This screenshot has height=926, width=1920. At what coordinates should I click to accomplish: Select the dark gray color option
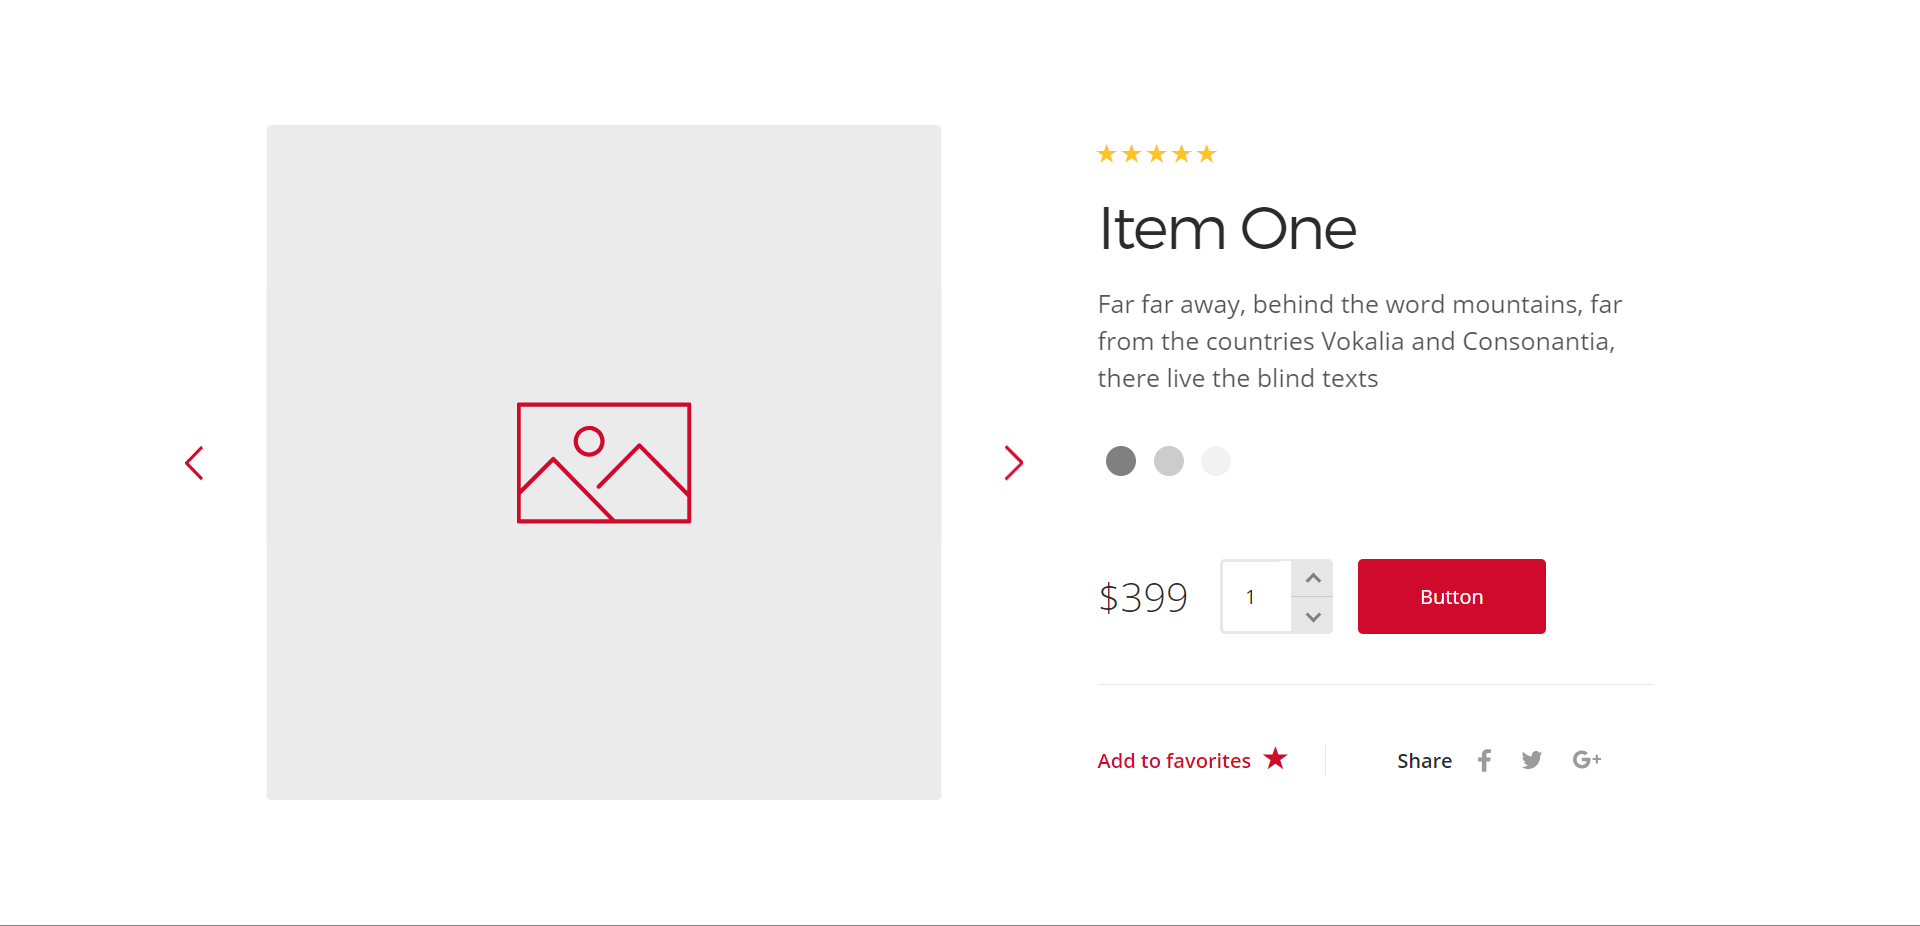[1121, 461]
